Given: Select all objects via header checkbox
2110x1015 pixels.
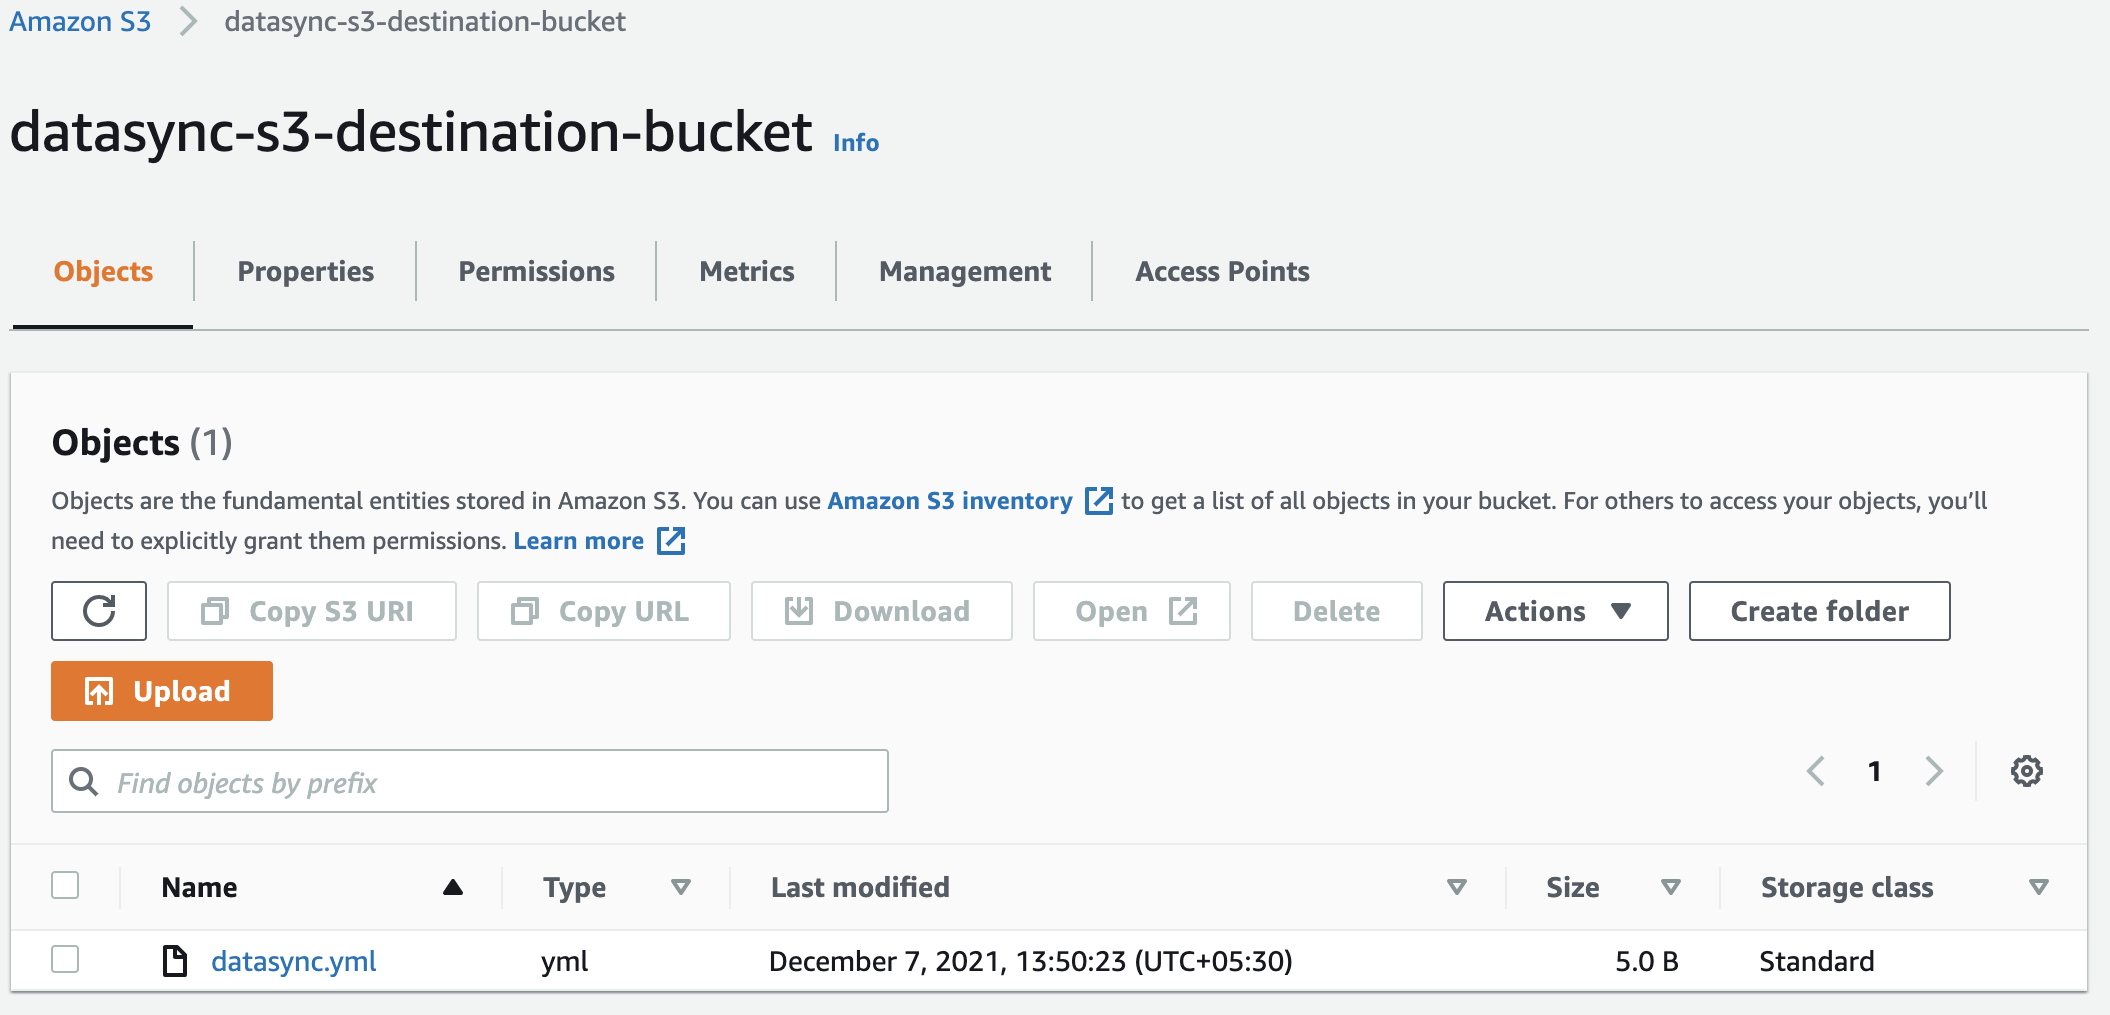Looking at the screenshot, I should click(65, 885).
